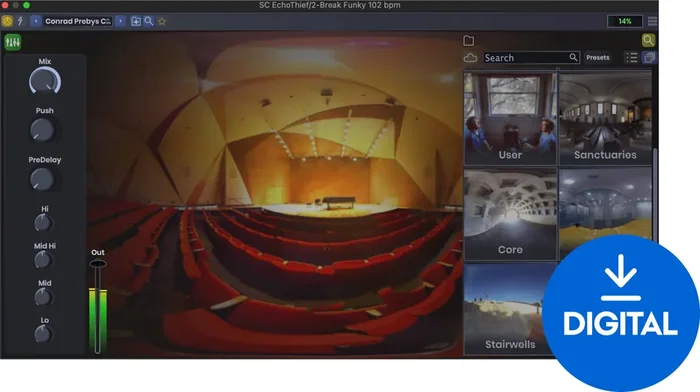Toggle the green mixer controls panel icon
Screen dimensions: 700x392
[13, 42]
